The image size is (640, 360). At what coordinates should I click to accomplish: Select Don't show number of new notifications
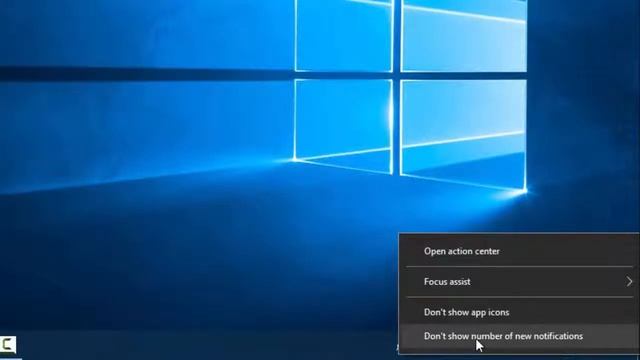coord(519,336)
